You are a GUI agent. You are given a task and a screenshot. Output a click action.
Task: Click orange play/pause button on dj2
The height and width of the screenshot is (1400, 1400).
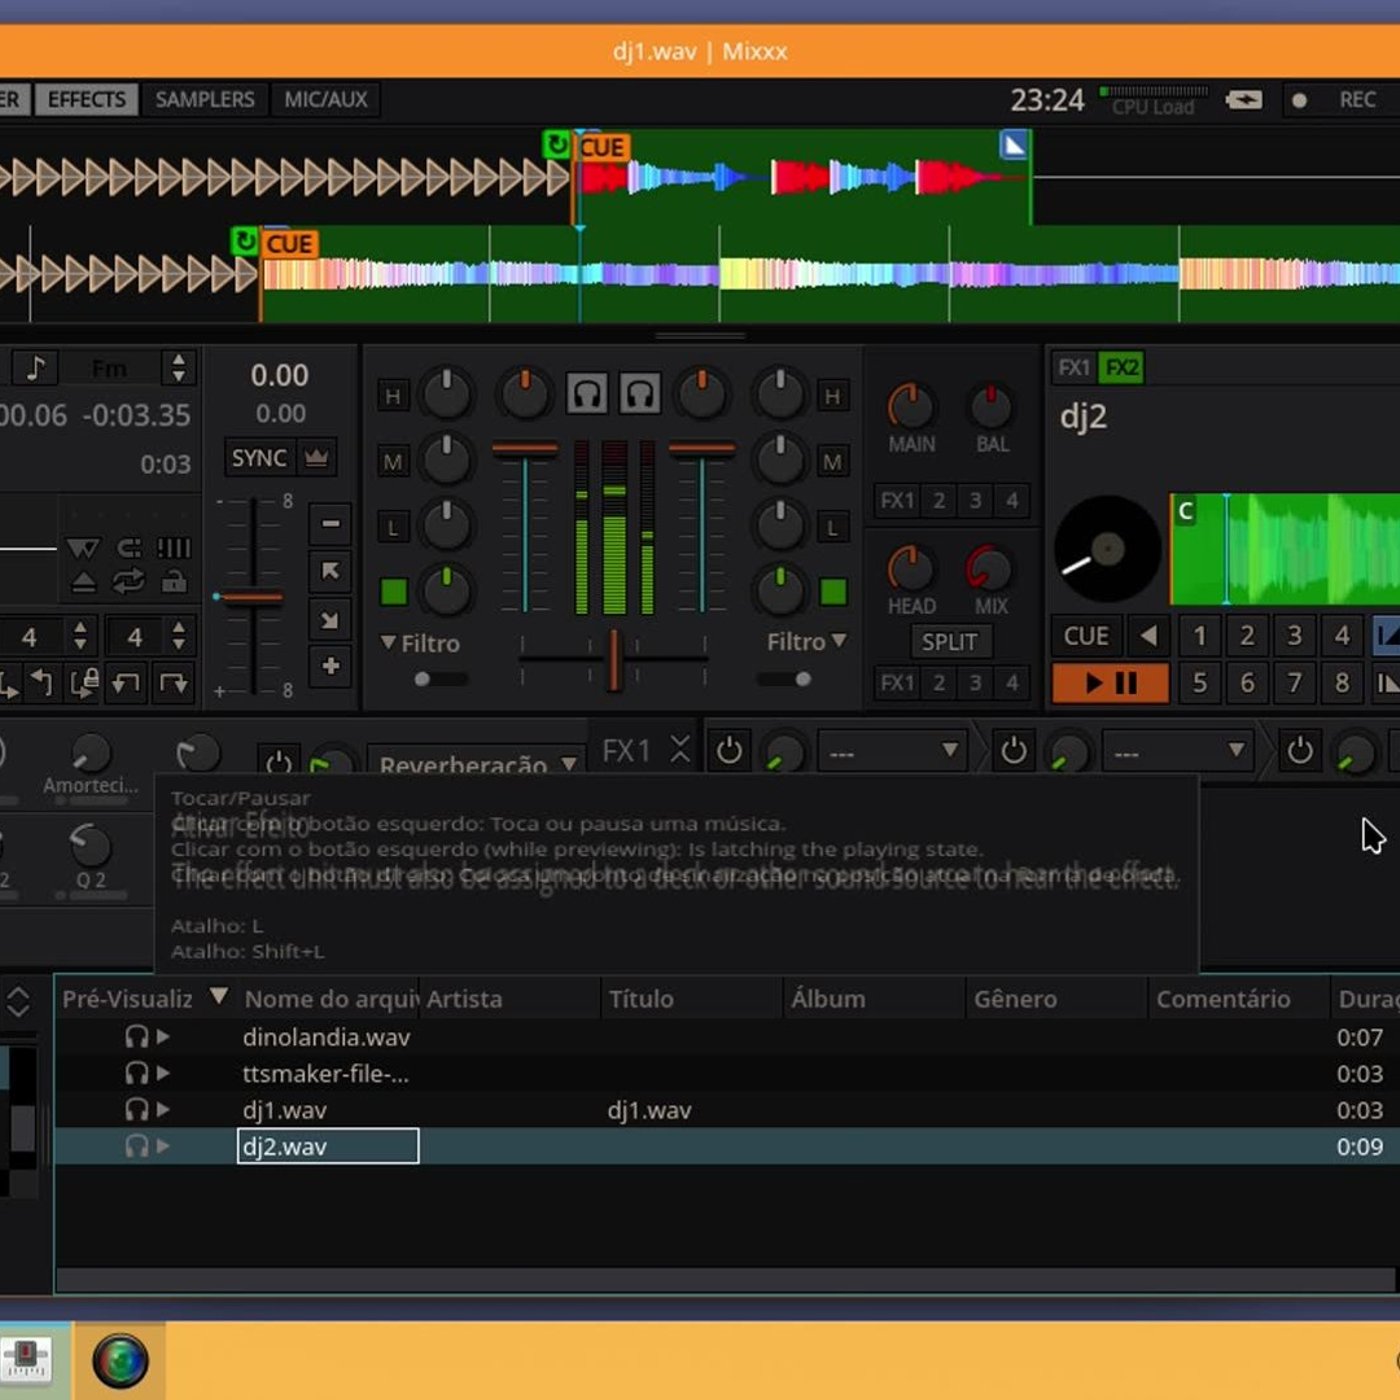pos(1110,683)
